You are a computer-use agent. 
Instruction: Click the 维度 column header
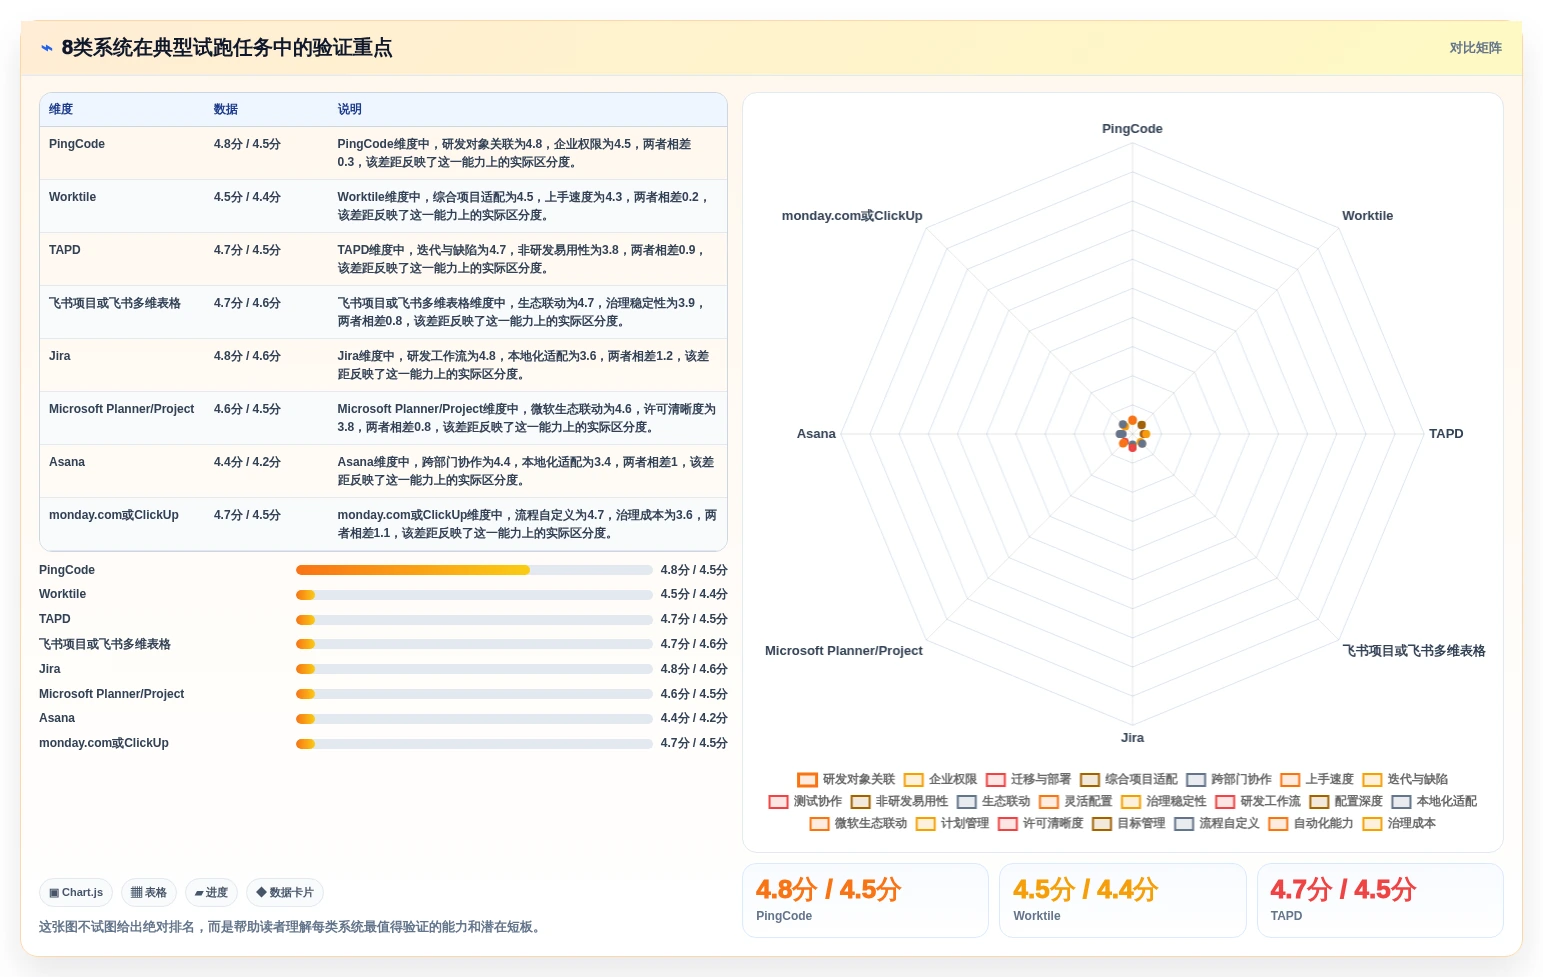tap(61, 109)
